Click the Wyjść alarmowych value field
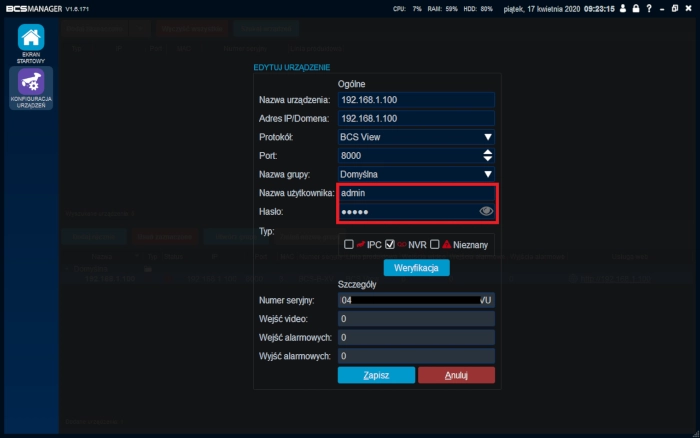Screen dimensions: 700x438 pyautogui.click(x=416, y=356)
